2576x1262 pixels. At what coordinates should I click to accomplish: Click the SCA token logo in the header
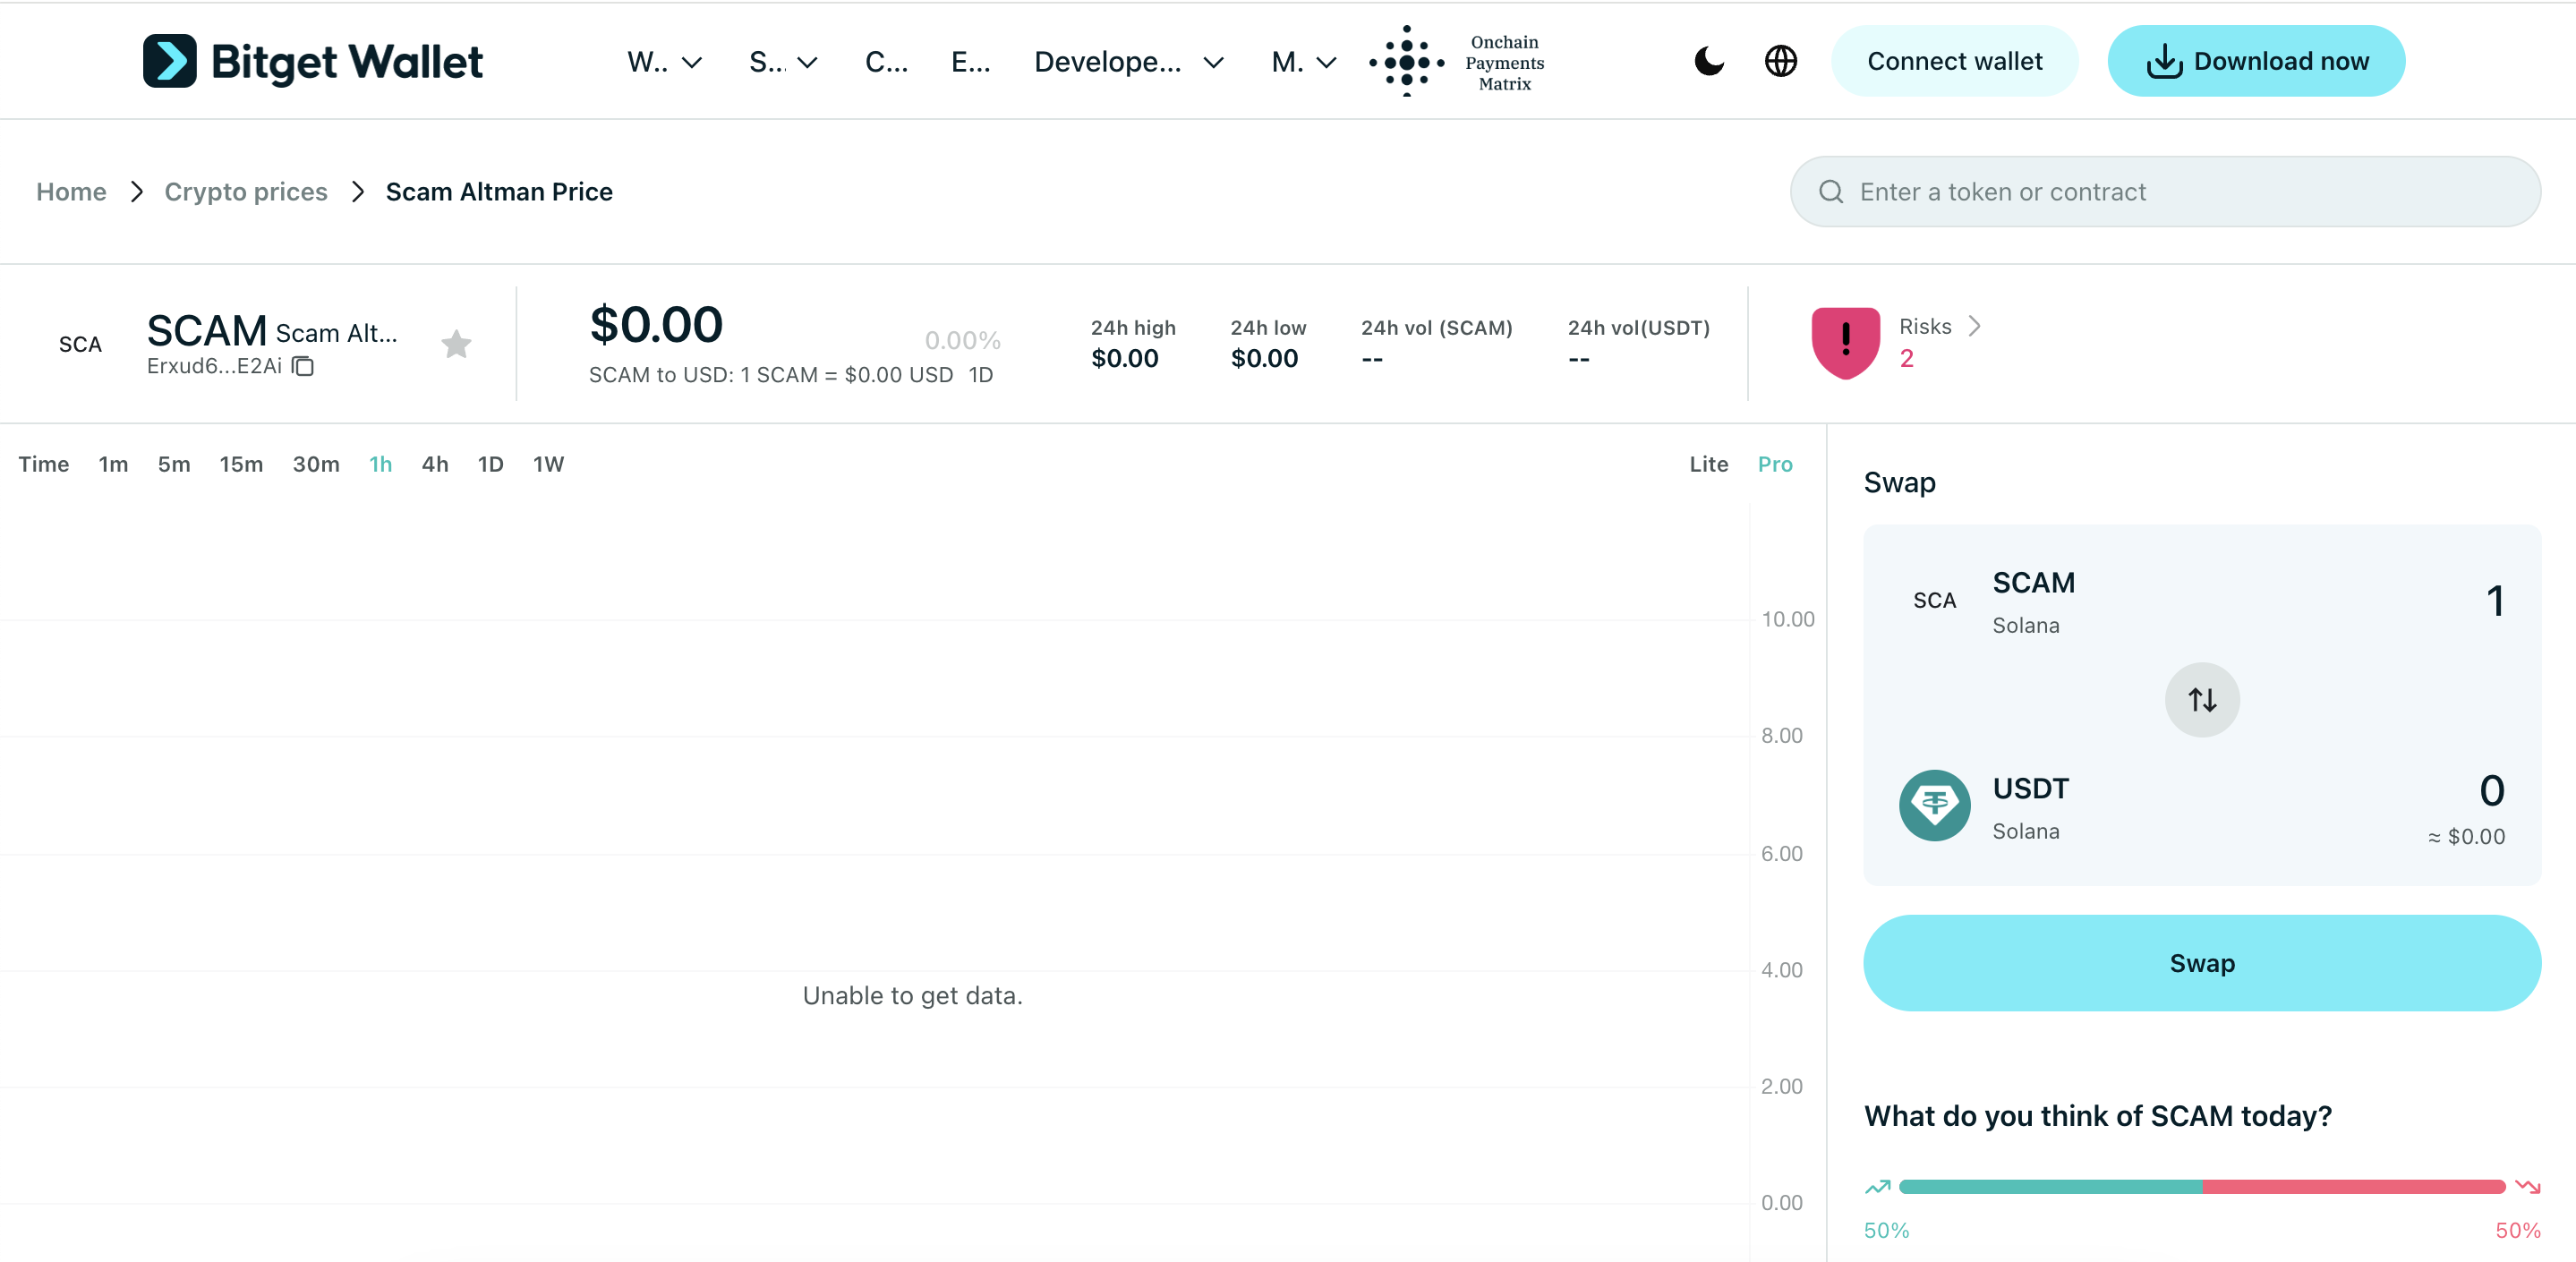click(80, 344)
